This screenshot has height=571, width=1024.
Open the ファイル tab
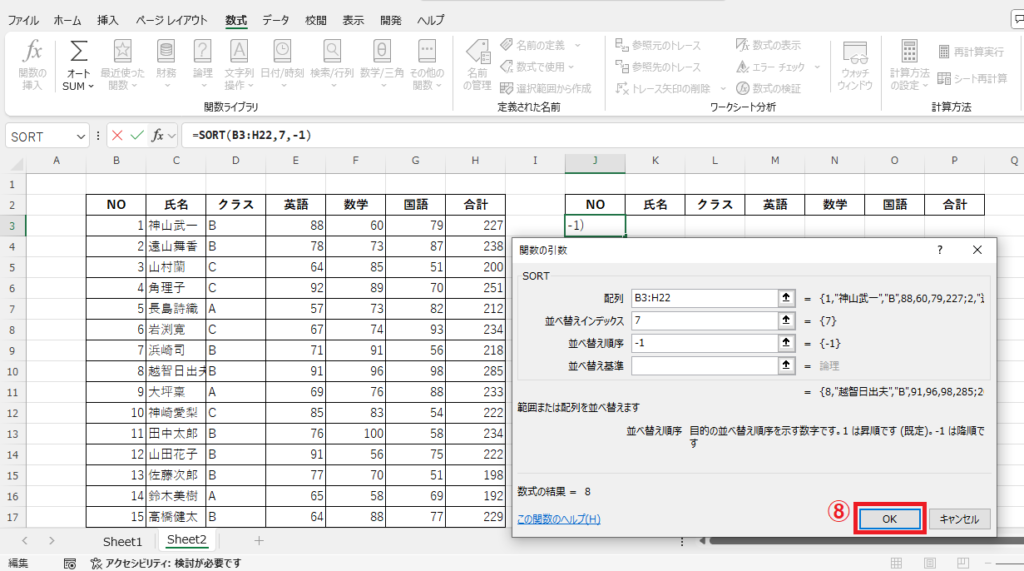pos(23,20)
